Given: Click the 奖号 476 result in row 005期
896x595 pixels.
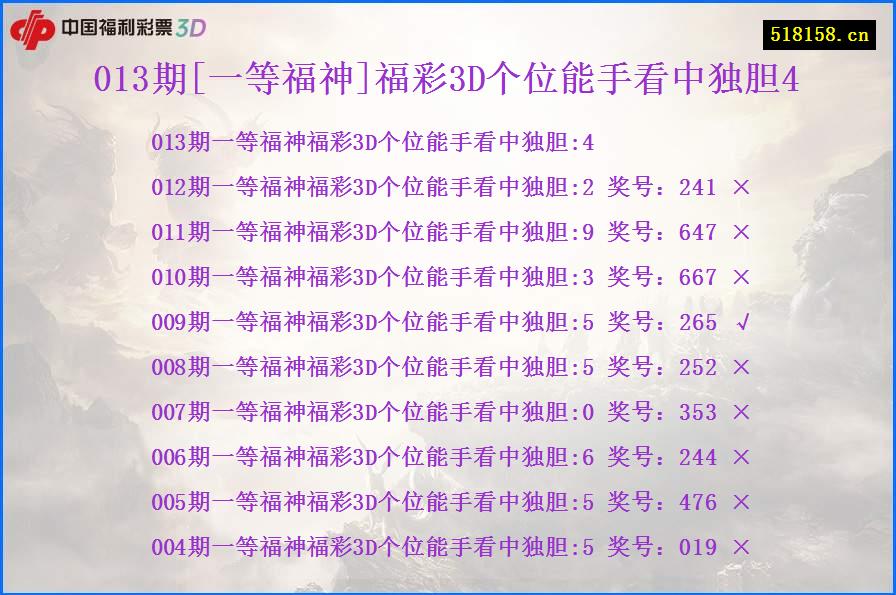Looking at the screenshot, I should point(662,502).
